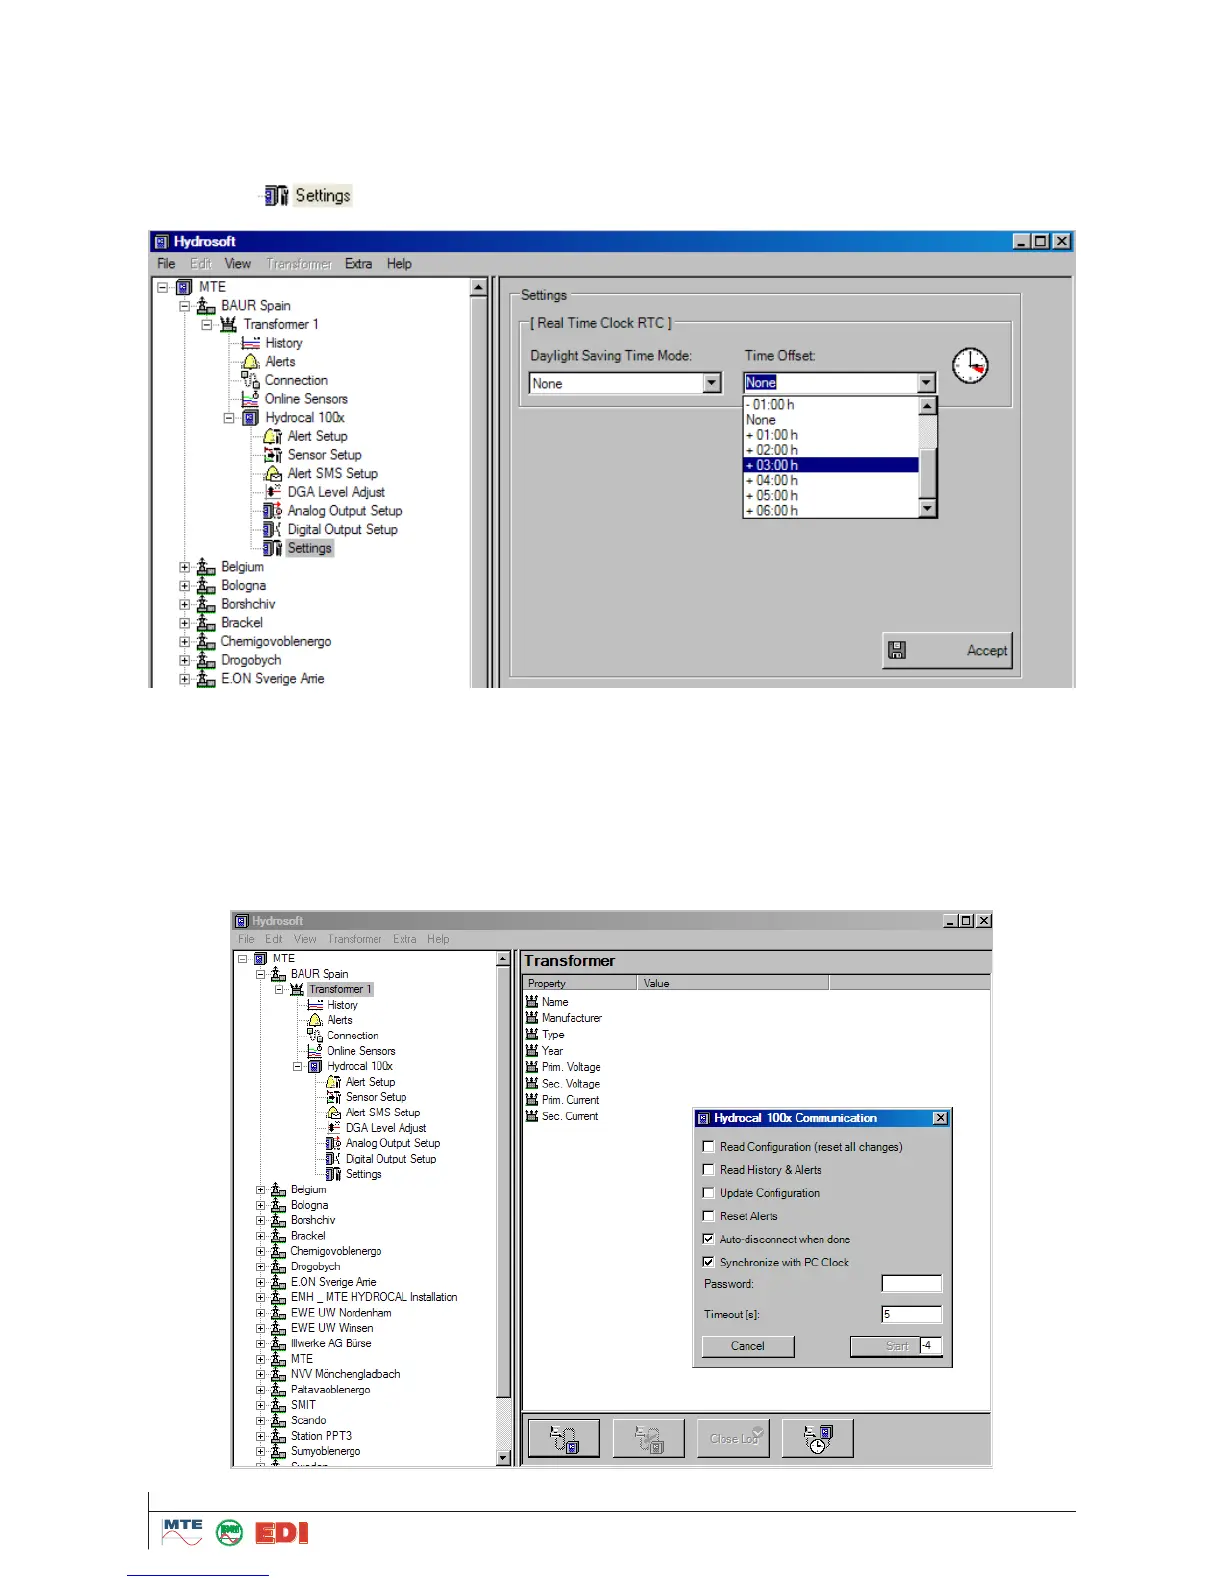
Task: Collapse the BAUR Spain node in Settings window
Action: (x=184, y=306)
